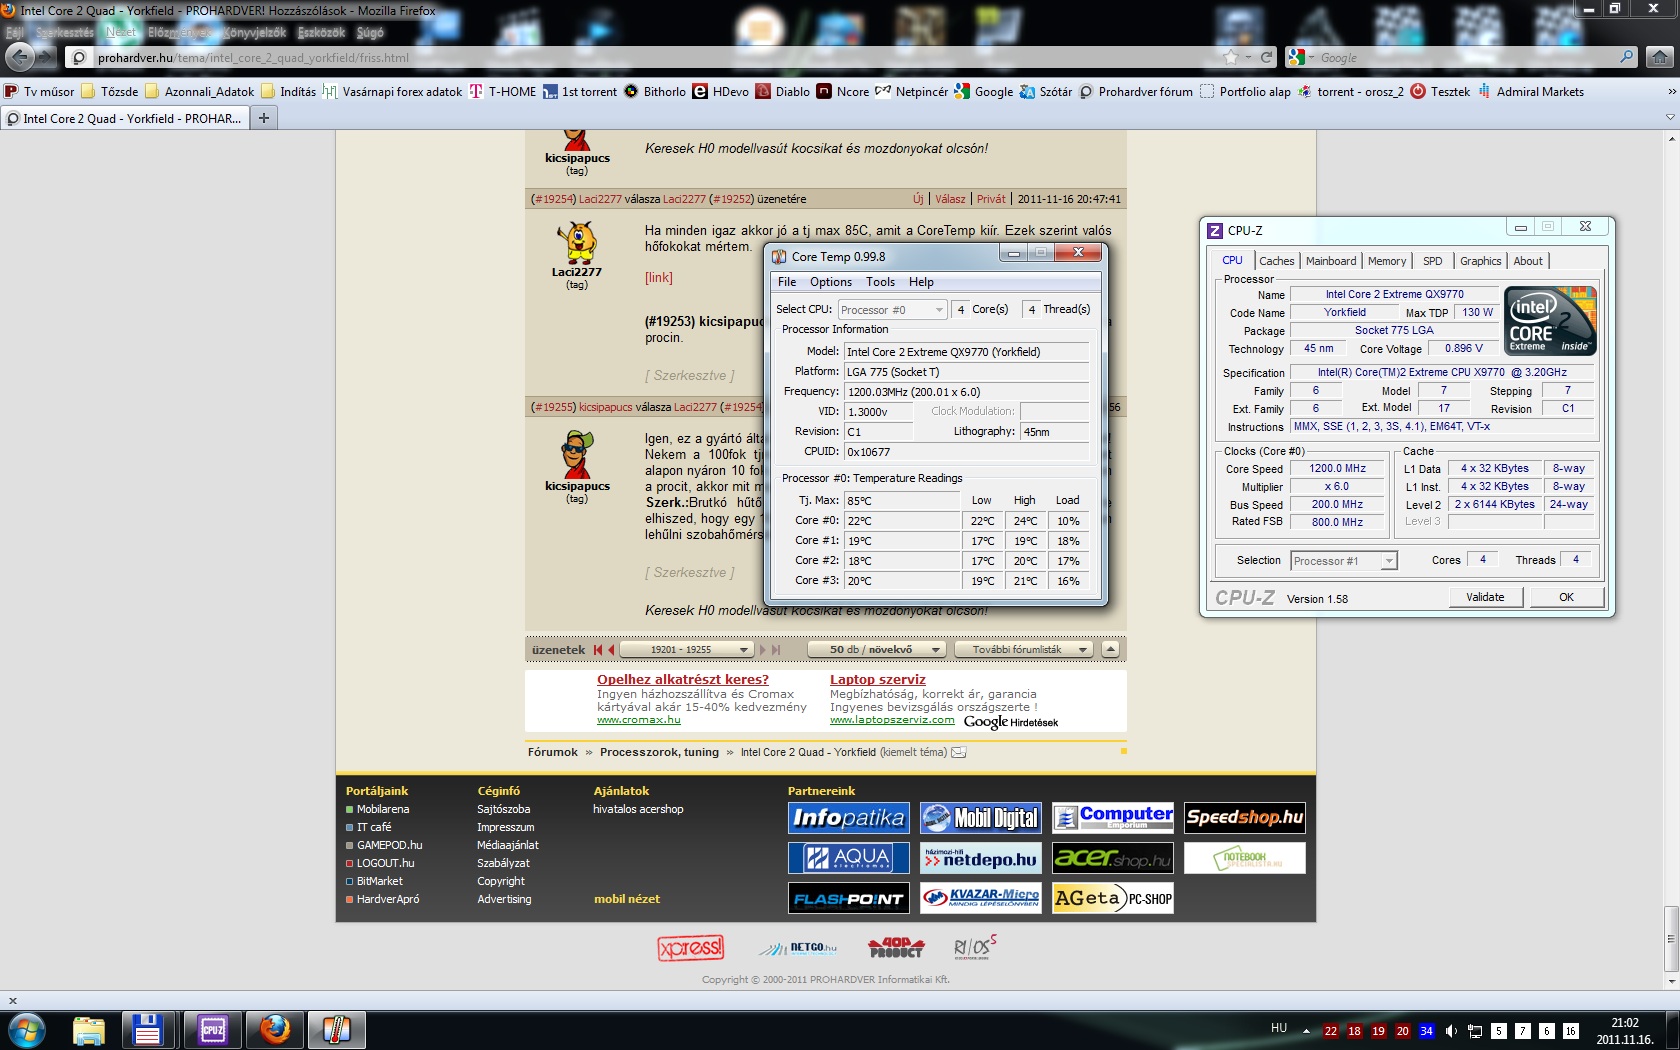Switch to the SPD tab in CPU-Z
The height and width of the screenshot is (1050, 1680).
coord(1433,261)
